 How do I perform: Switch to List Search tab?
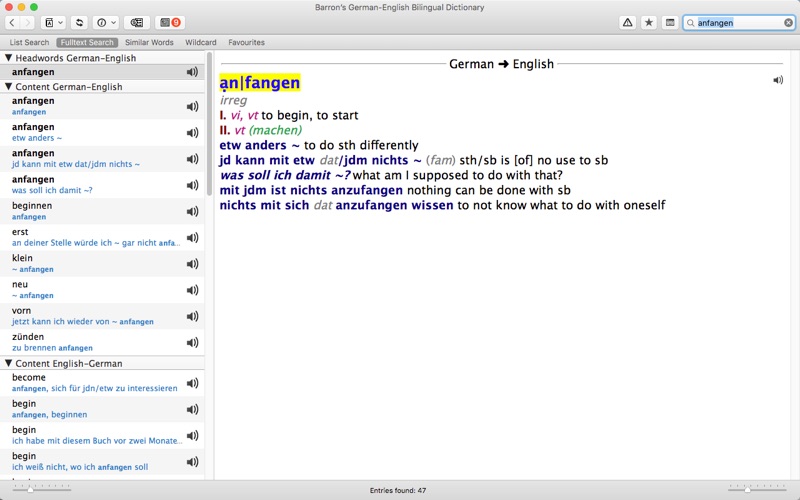(x=29, y=42)
